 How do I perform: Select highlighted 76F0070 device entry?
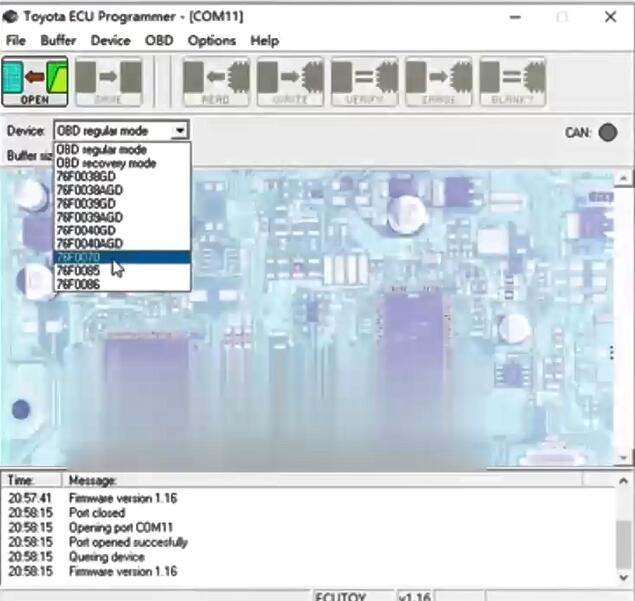[122, 257]
